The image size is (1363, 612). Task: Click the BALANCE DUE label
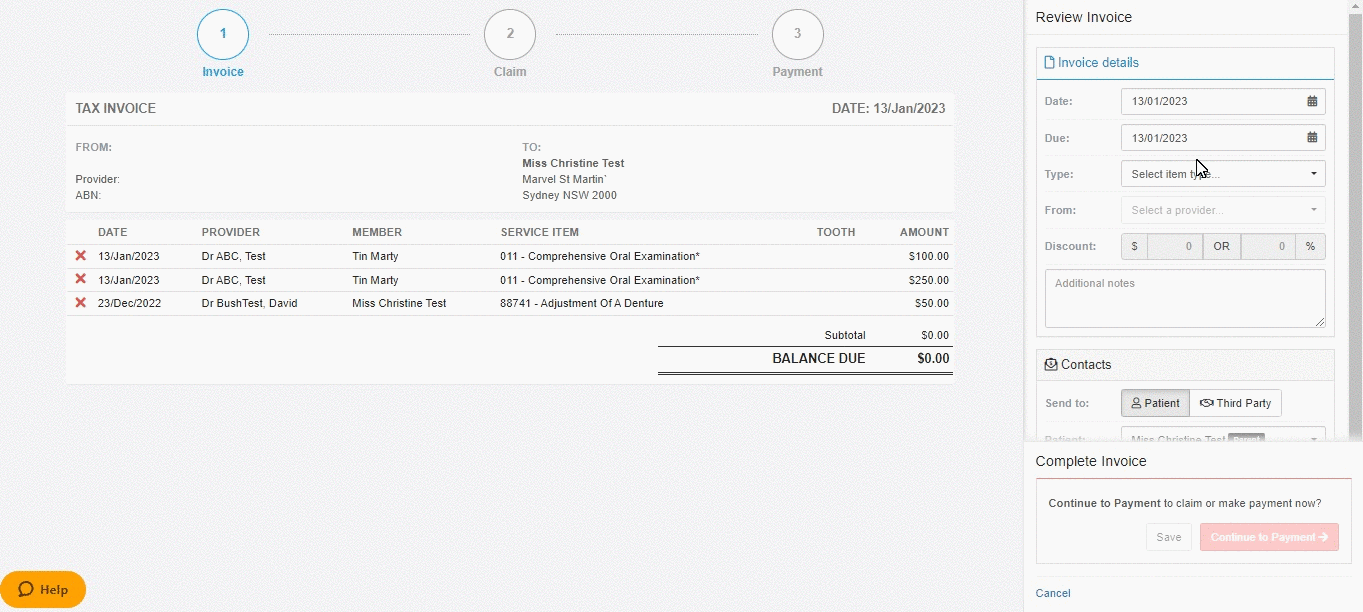click(819, 358)
